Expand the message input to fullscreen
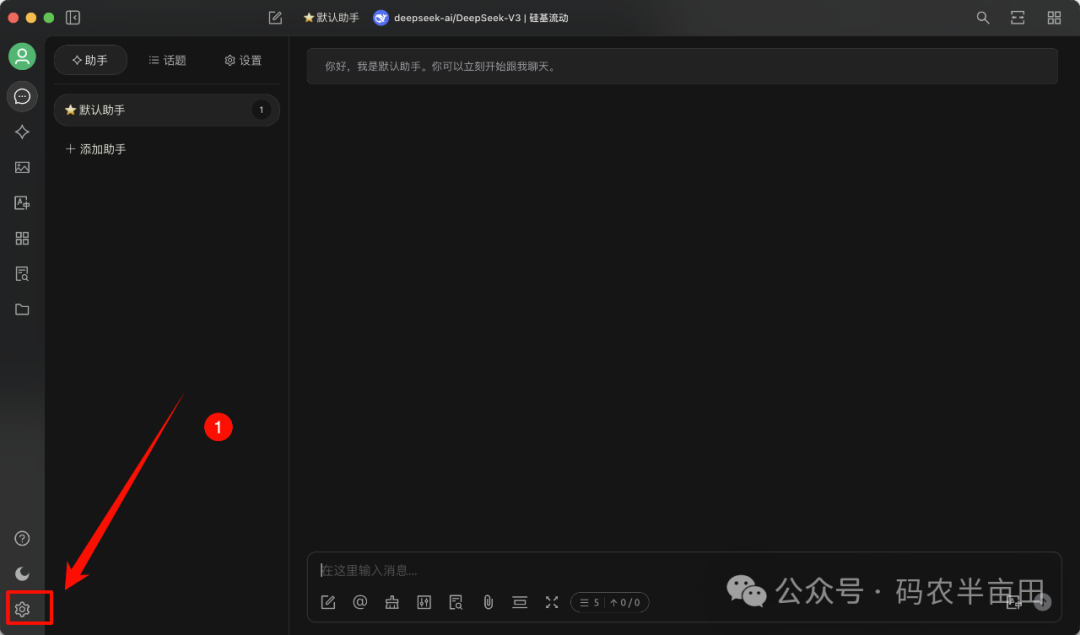This screenshot has width=1080, height=635. (x=551, y=602)
